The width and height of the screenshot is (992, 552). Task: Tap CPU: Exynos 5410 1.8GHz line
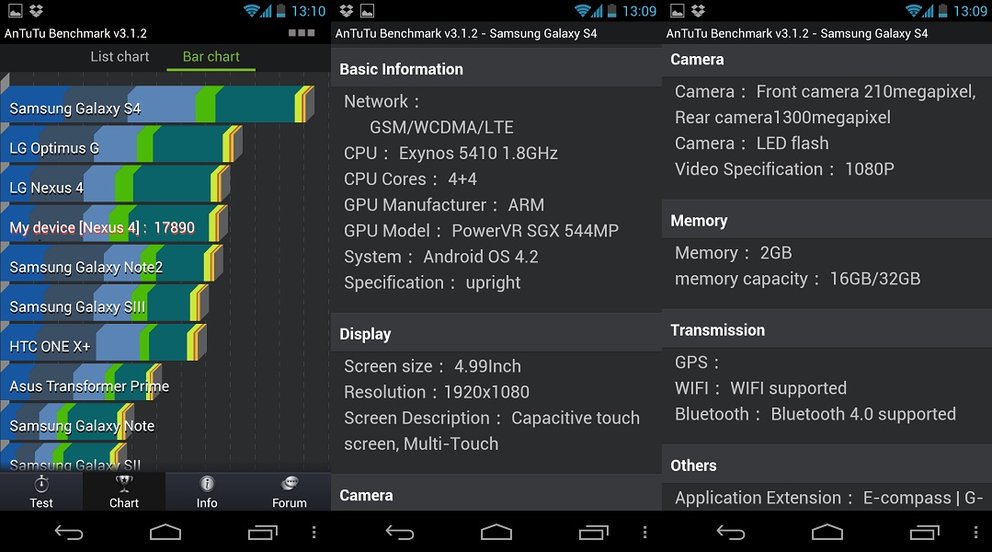450,153
